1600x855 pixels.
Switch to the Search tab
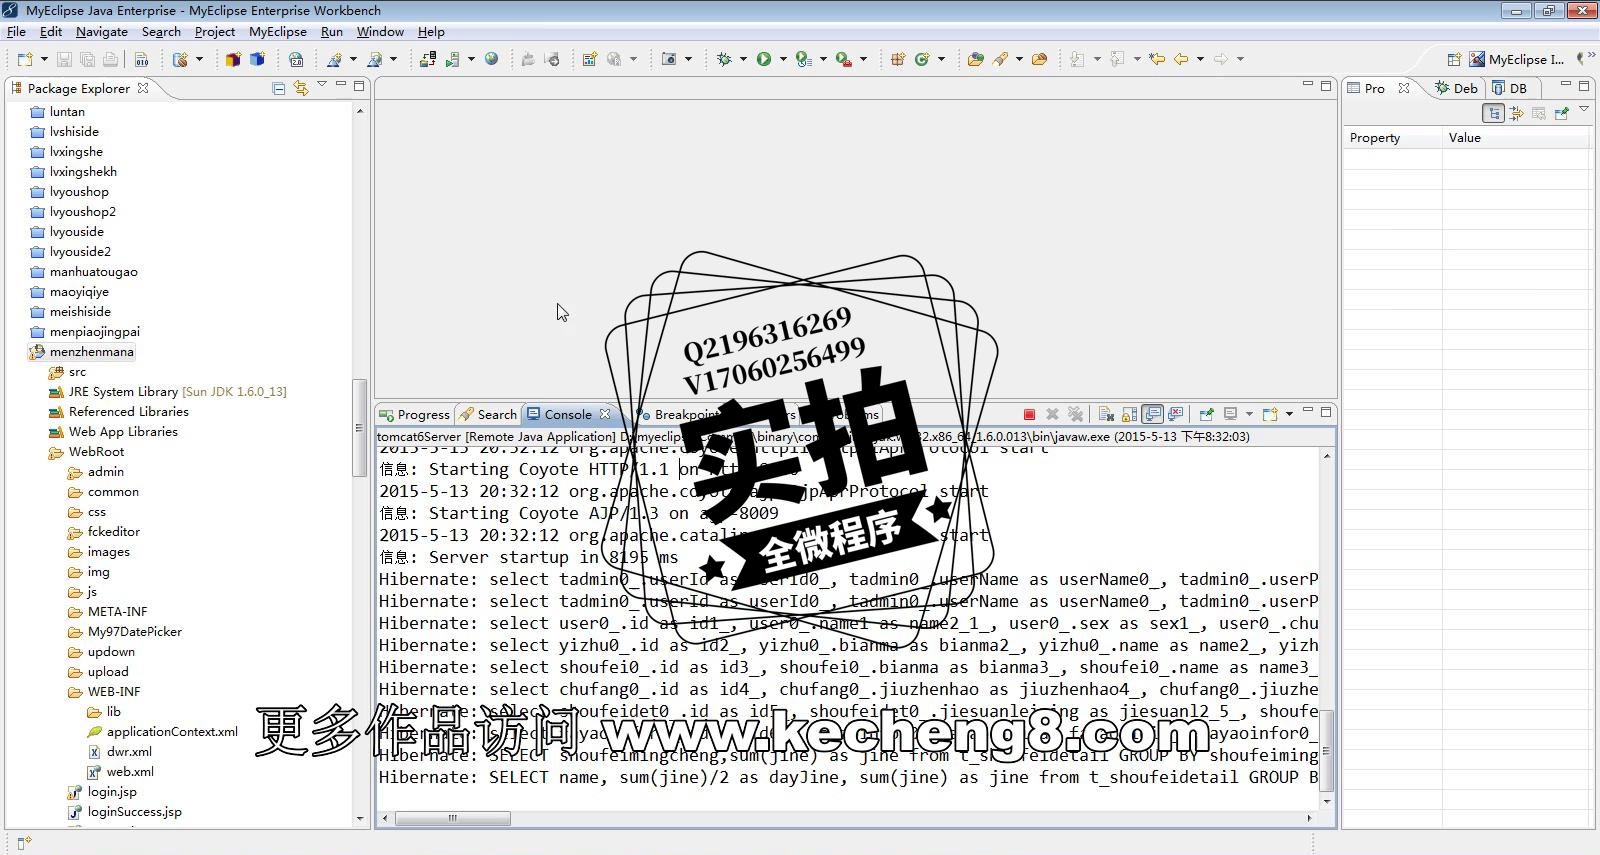[x=488, y=414]
